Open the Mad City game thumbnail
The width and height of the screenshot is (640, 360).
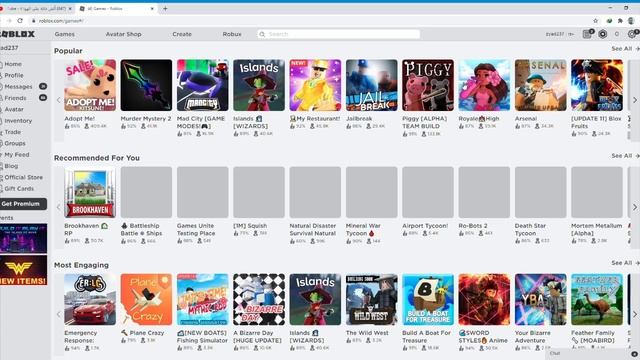click(x=202, y=85)
